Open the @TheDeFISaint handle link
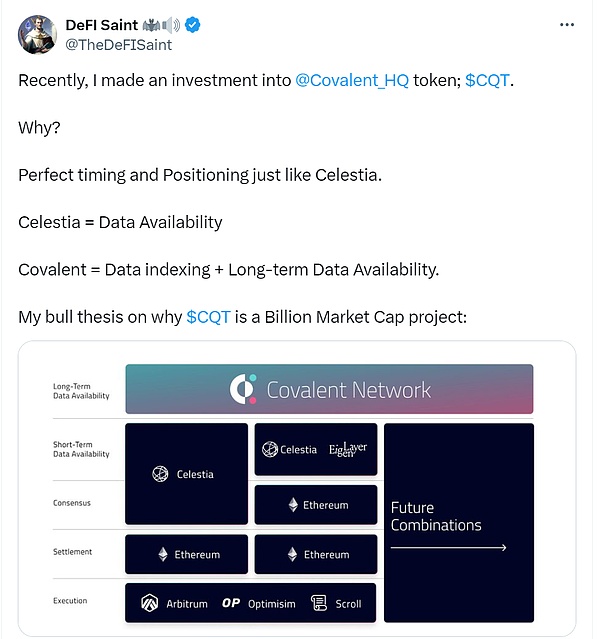The width and height of the screenshot is (600, 639). tap(119, 44)
